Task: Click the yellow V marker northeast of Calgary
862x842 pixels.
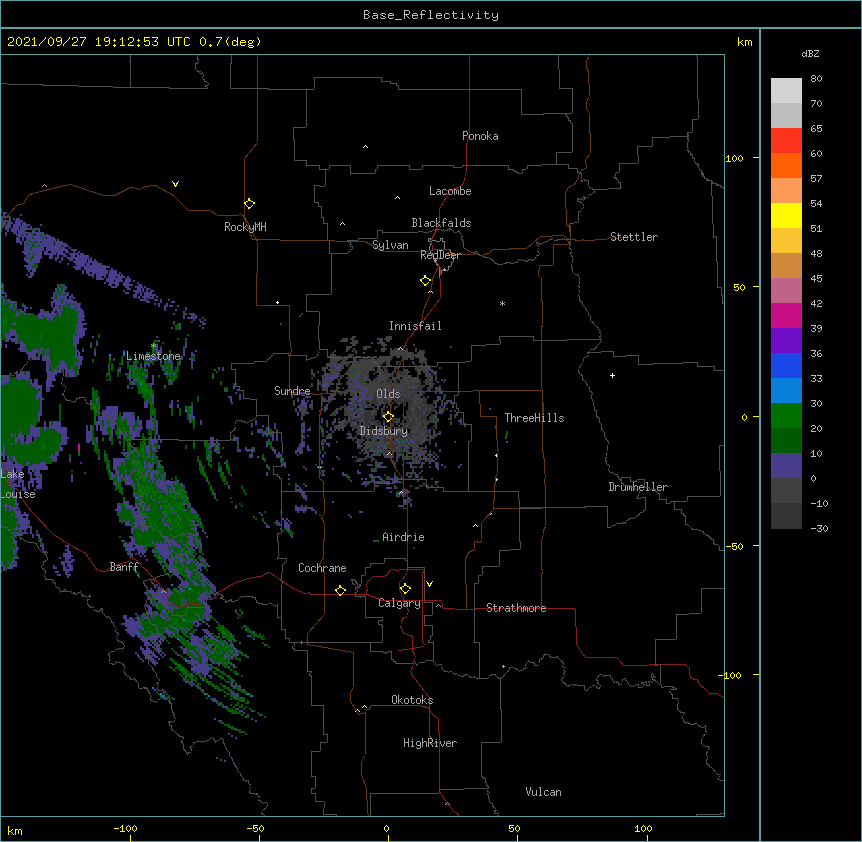Action: coord(429,584)
